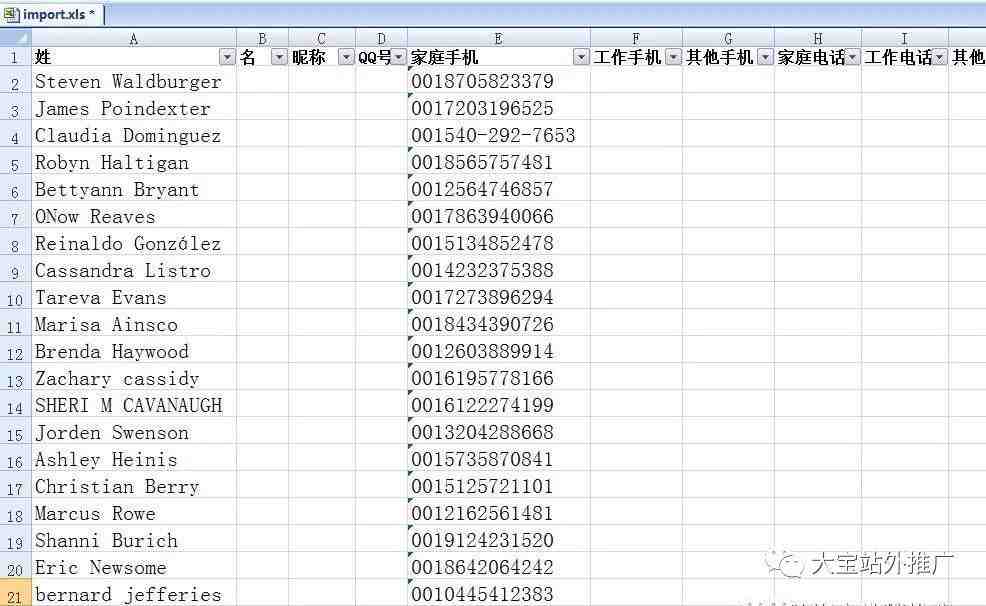The width and height of the screenshot is (986, 606).
Task: Click cell with James Poindexter
Action: pos(134,109)
